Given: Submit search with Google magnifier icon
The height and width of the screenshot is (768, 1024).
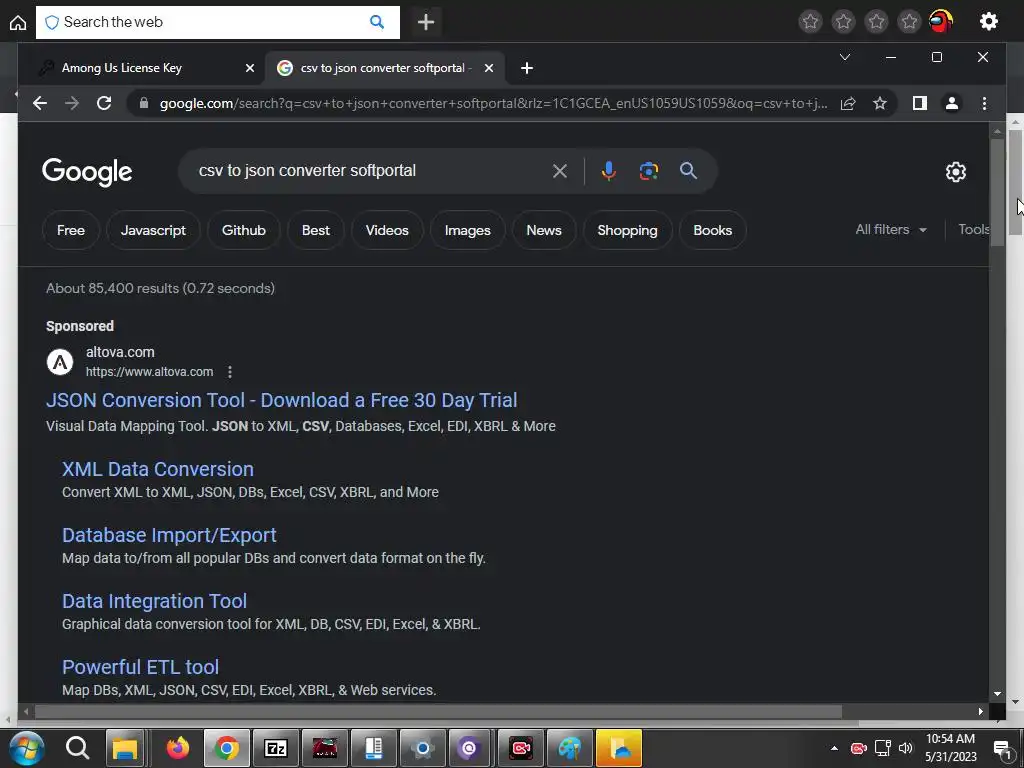Looking at the screenshot, I should coord(688,171).
